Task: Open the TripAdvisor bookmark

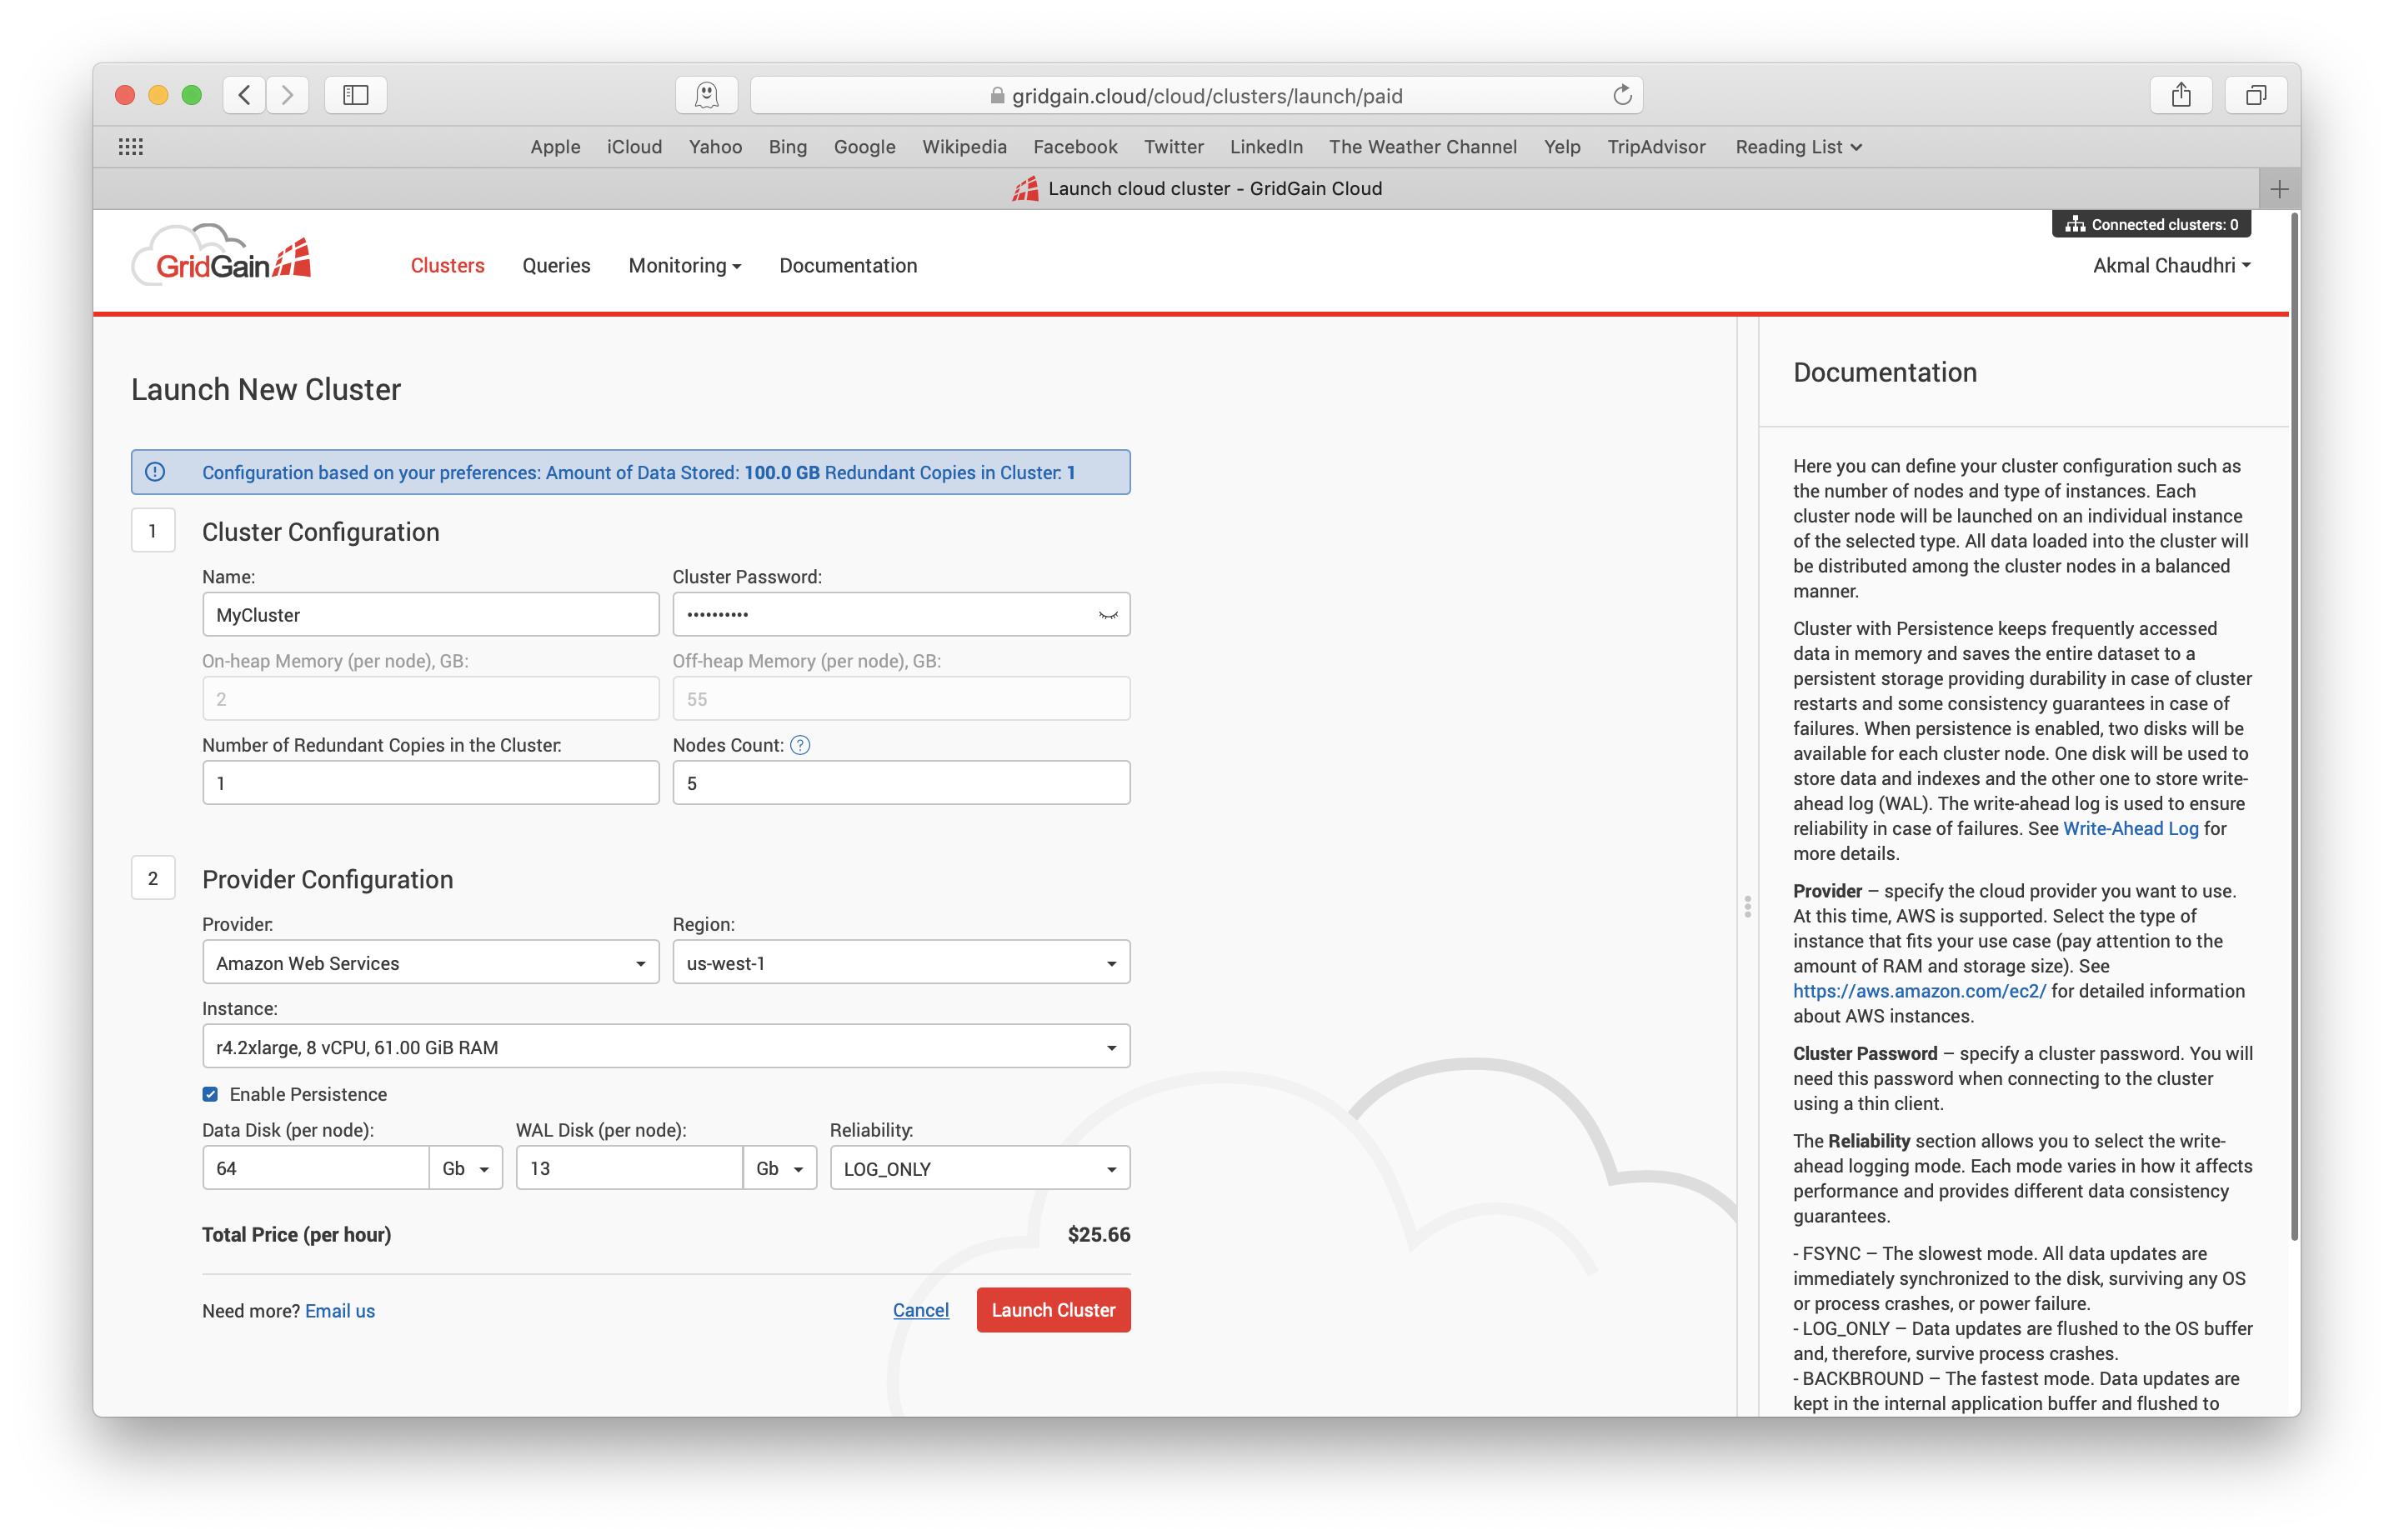Action: click(1656, 147)
